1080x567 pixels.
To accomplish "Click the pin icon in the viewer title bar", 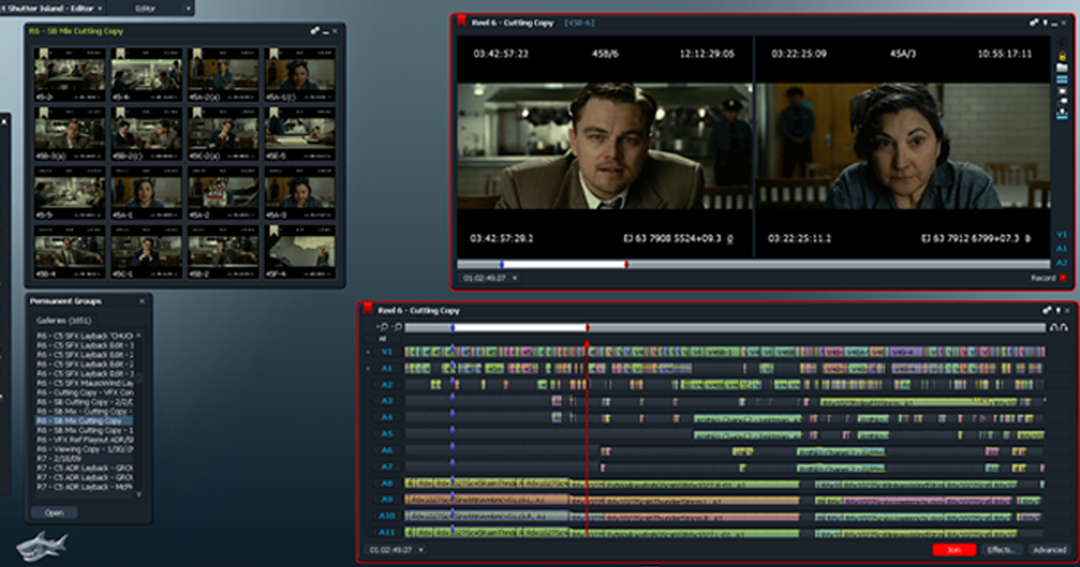I will pyautogui.click(x=1045, y=23).
